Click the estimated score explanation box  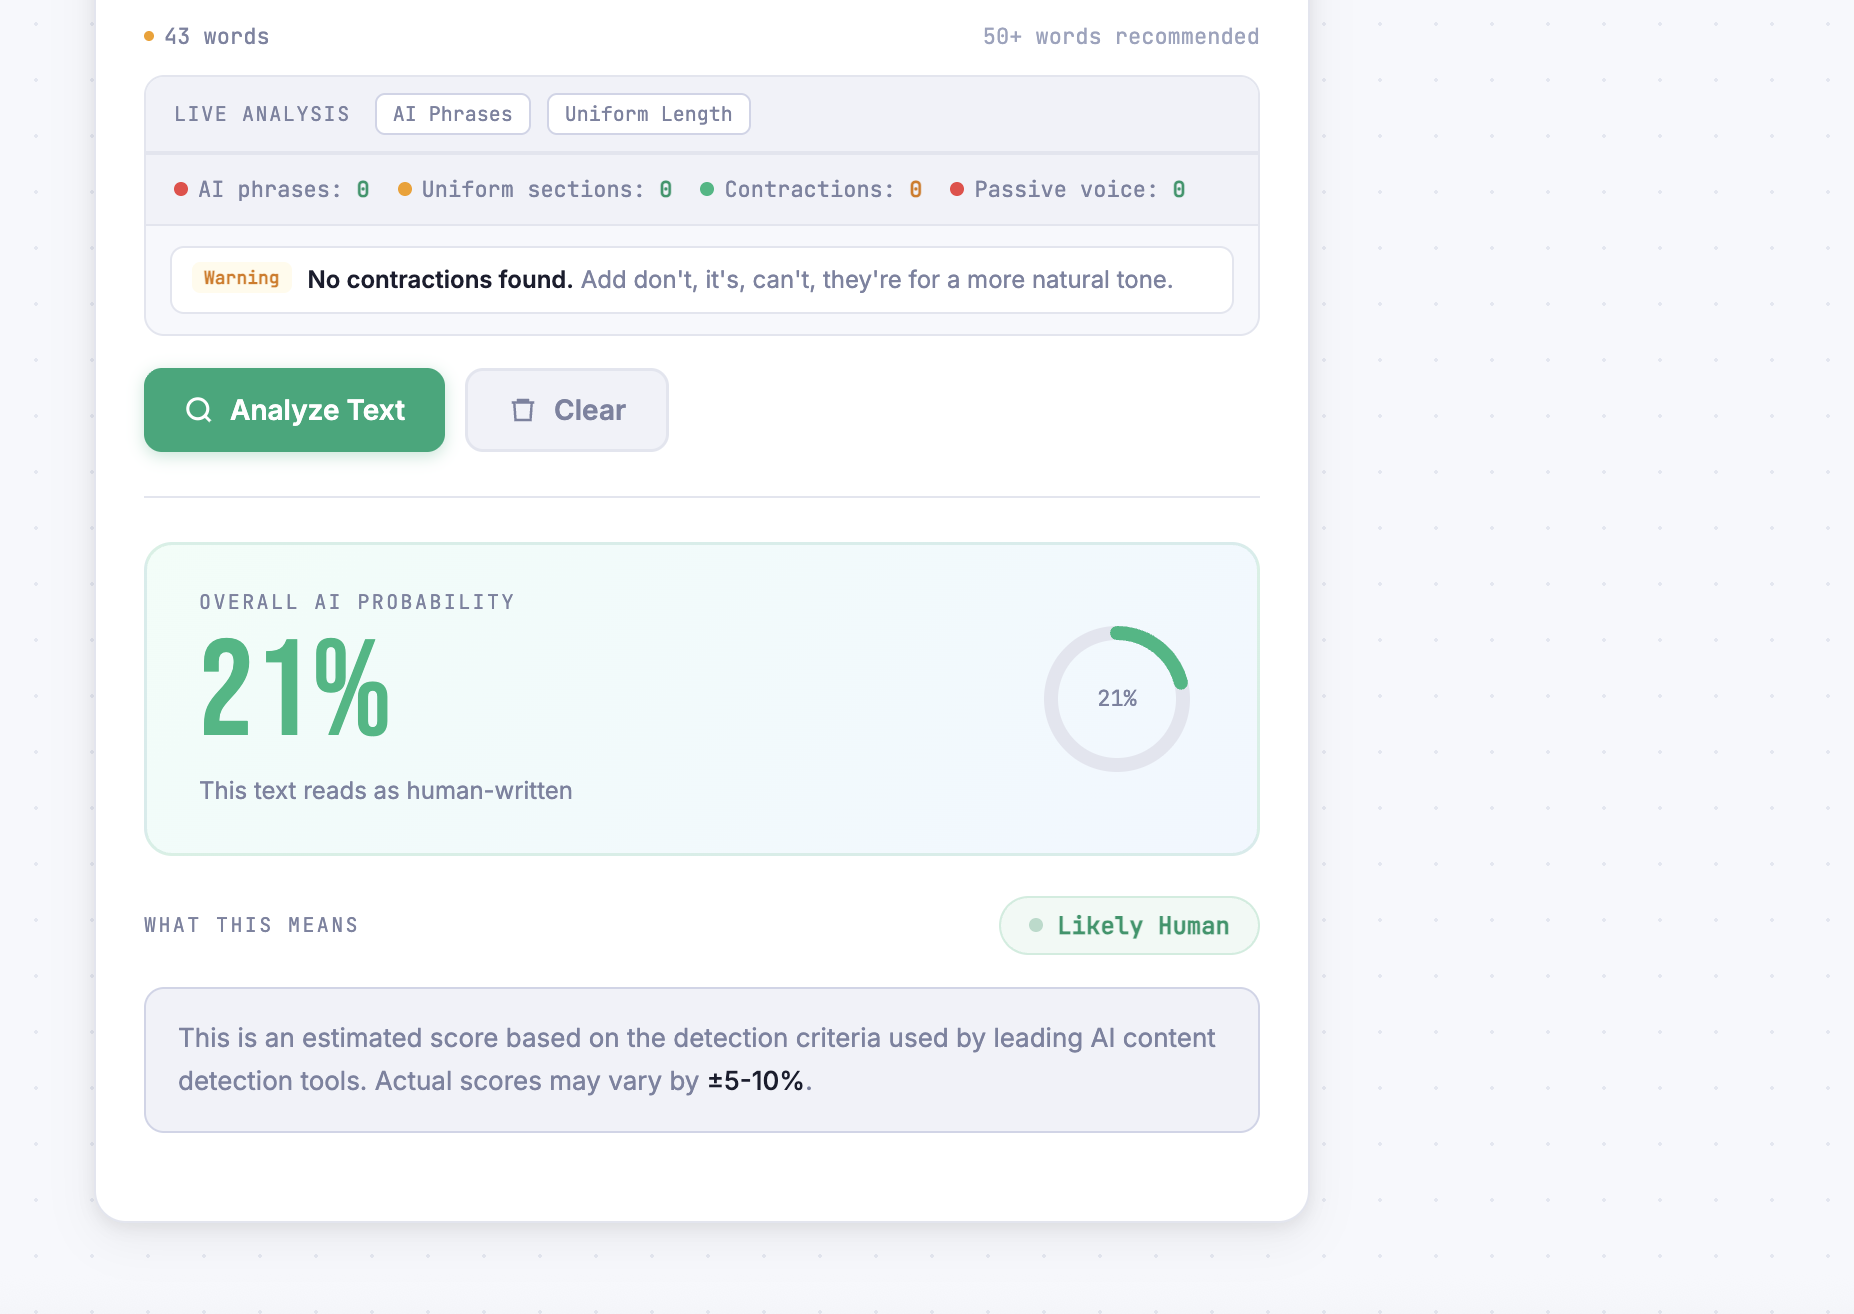pos(702,1060)
